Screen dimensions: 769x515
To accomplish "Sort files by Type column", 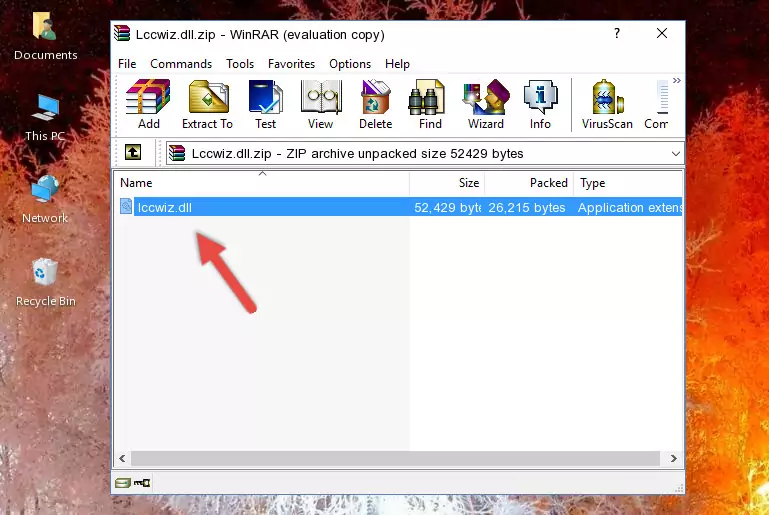I will click(628, 183).
